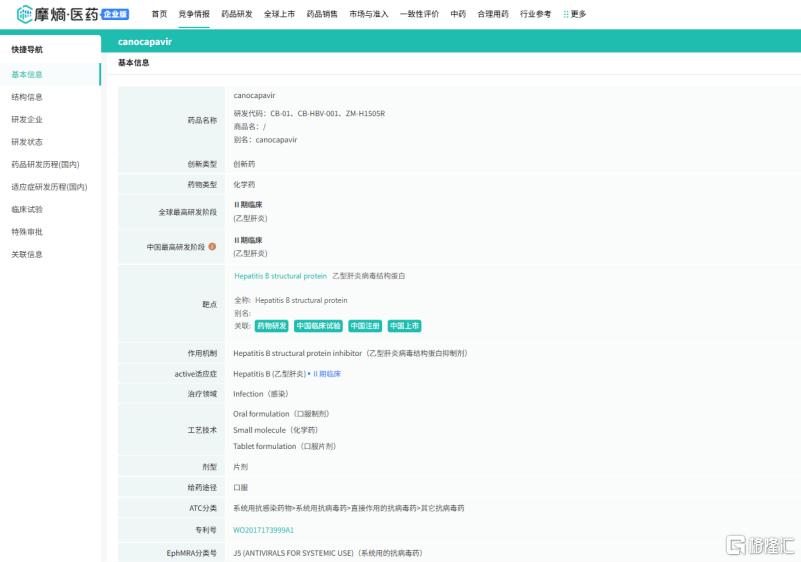Click Oral formulation（口服制剂） text
The height and width of the screenshot is (562, 801).
point(281,414)
